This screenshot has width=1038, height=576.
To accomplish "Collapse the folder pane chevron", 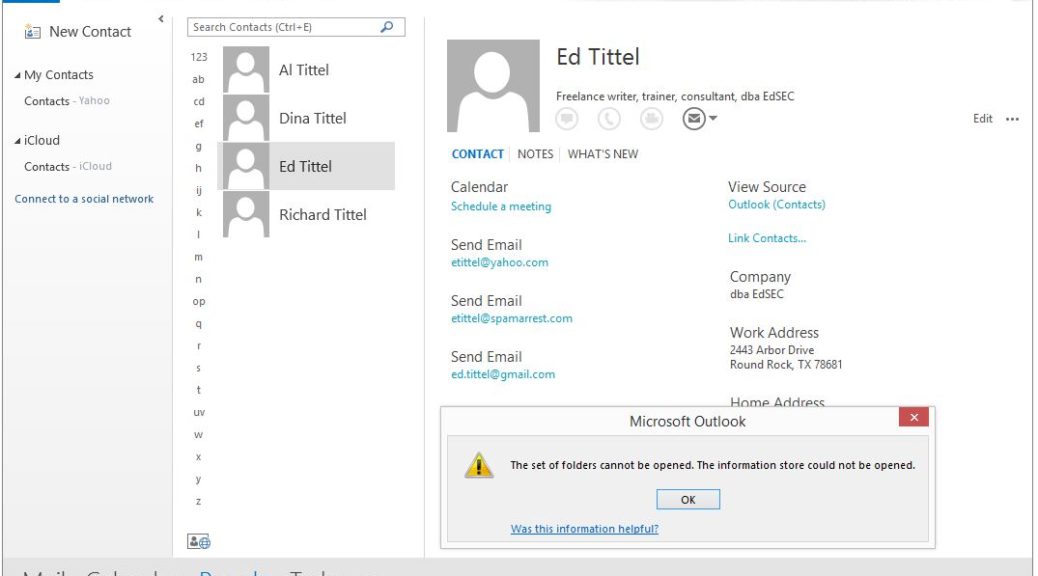I will [161, 19].
